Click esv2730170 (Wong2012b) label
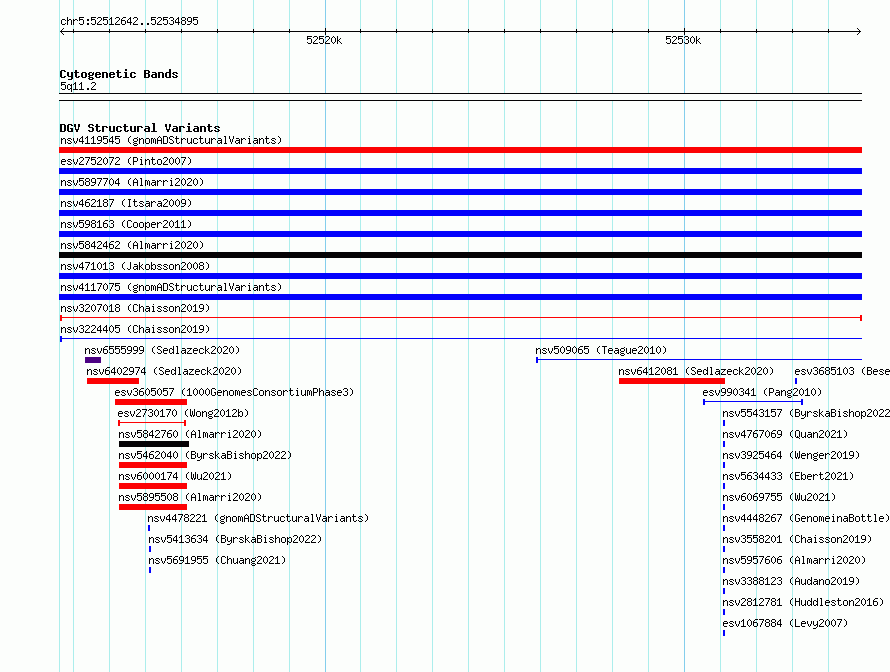890x672 pixels. tap(183, 413)
